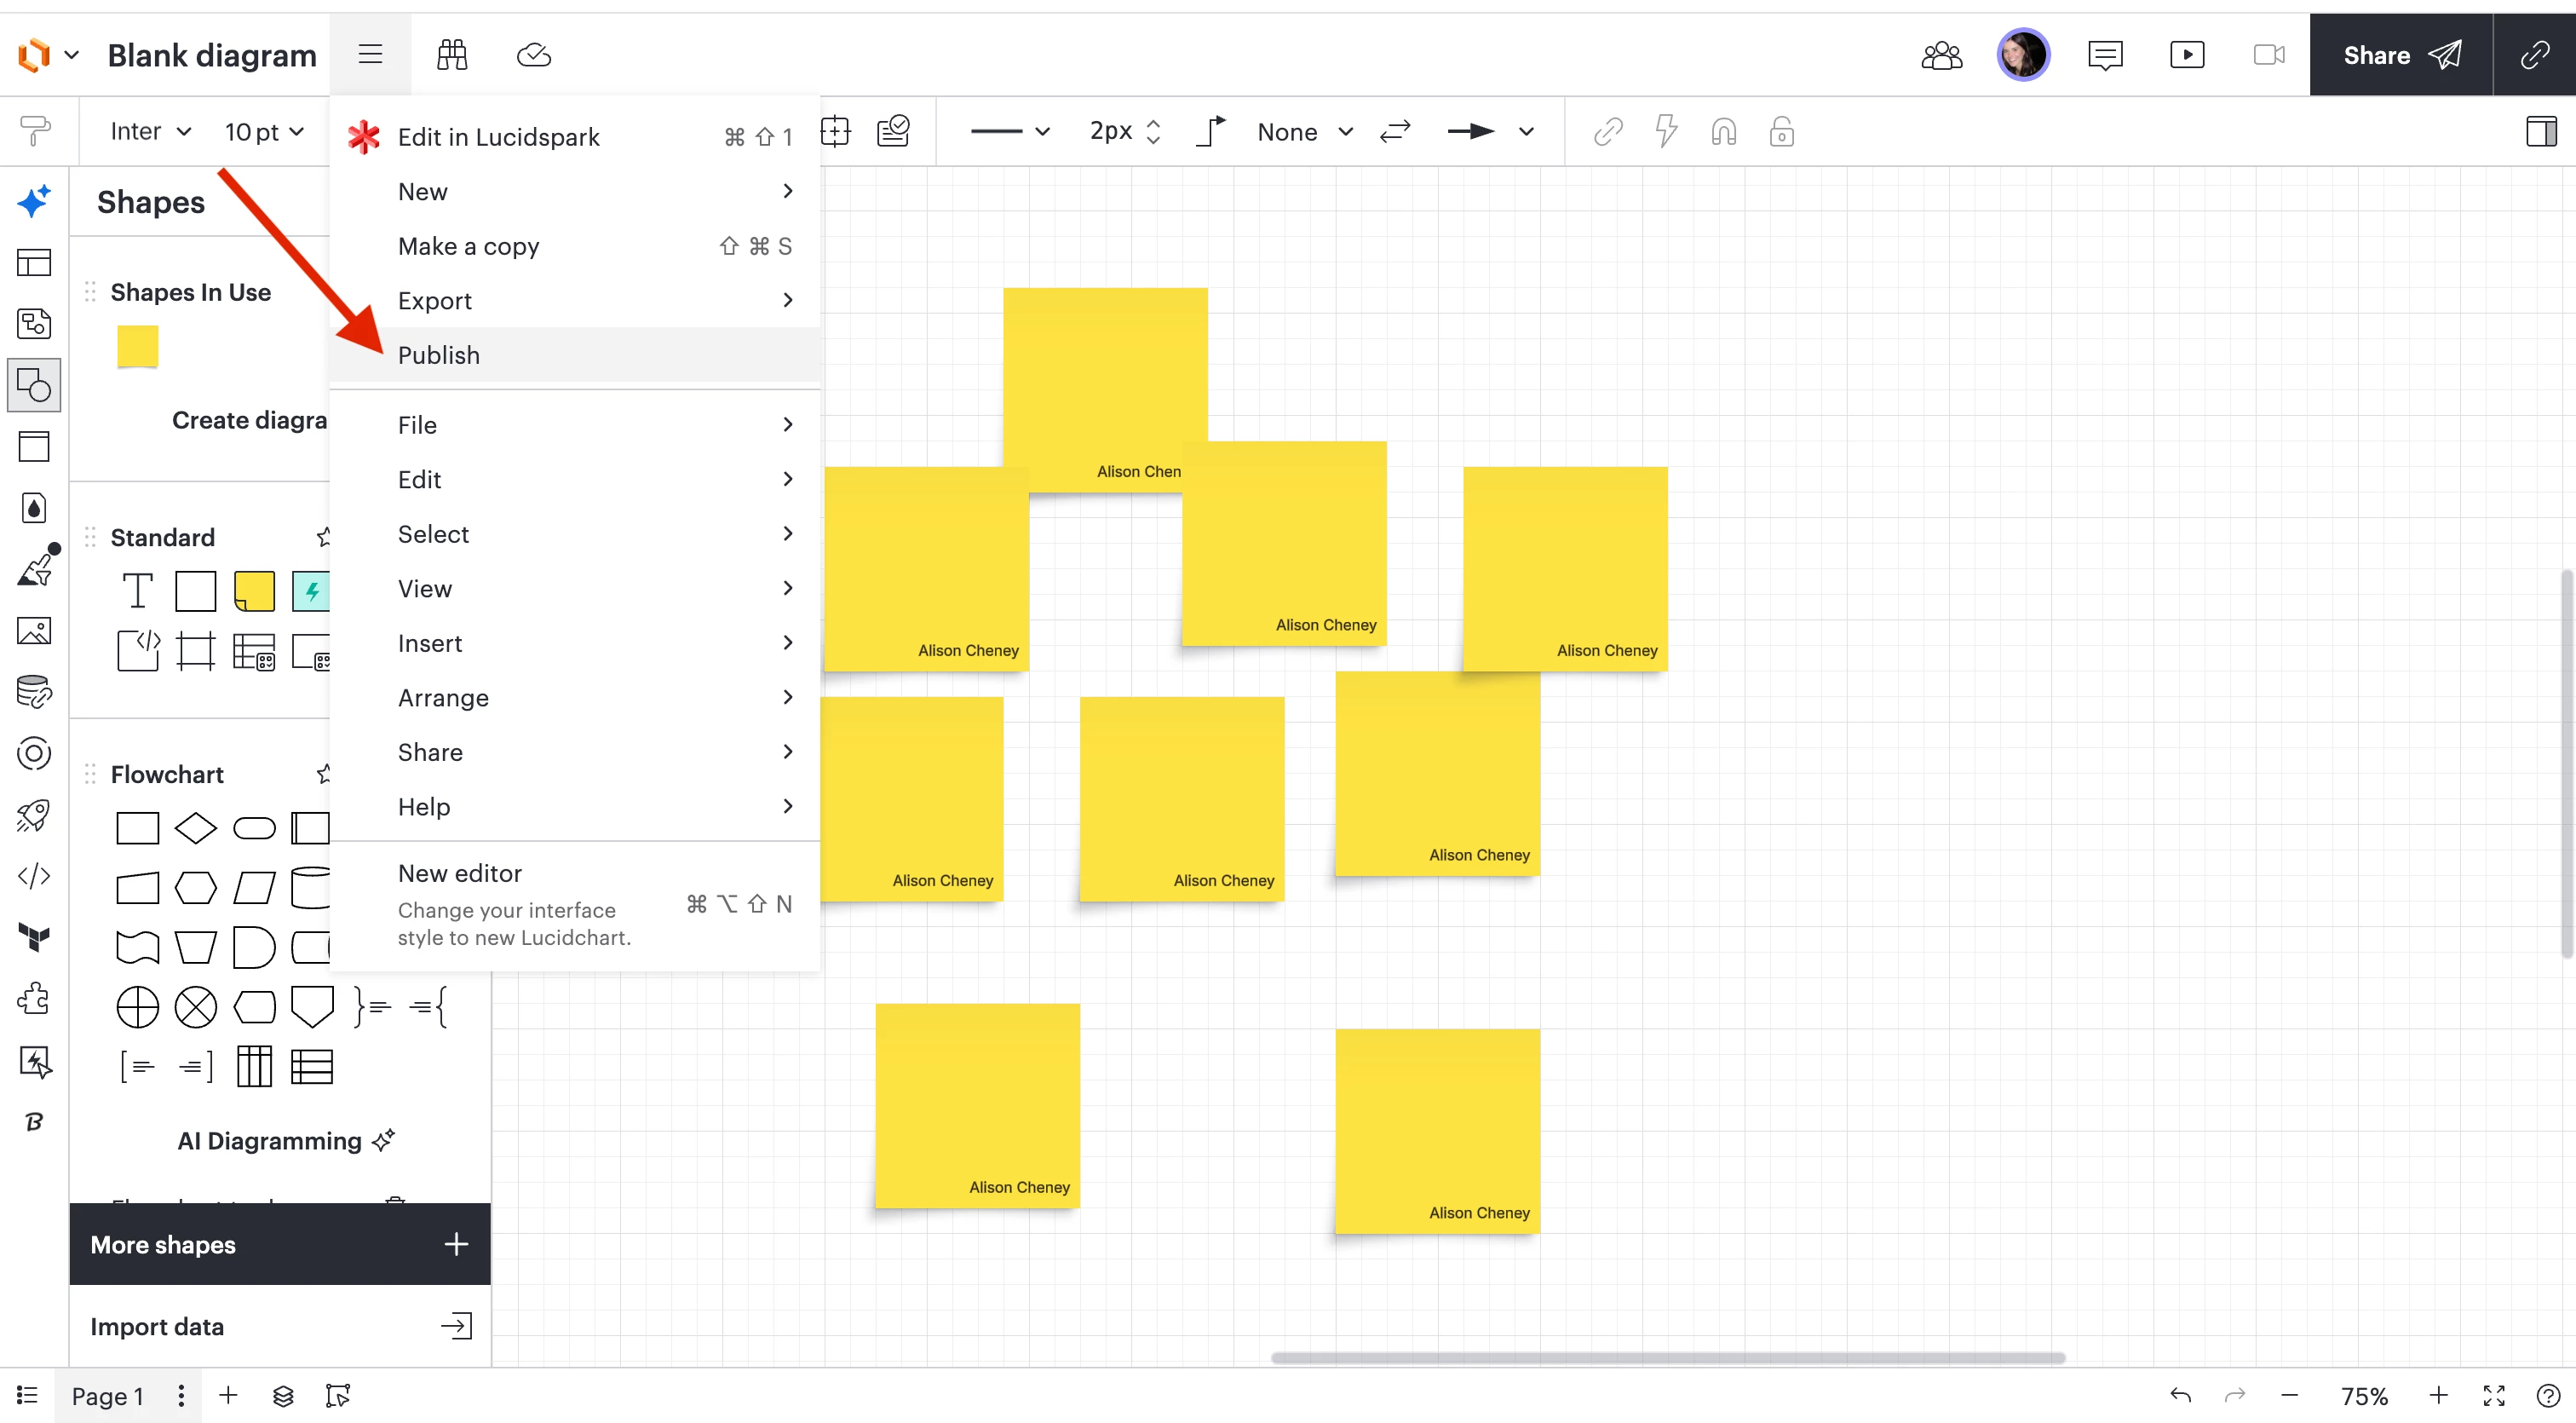Open the Shapes panel sidebar icon
The image size is (2576, 1423).
tap(34, 385)
